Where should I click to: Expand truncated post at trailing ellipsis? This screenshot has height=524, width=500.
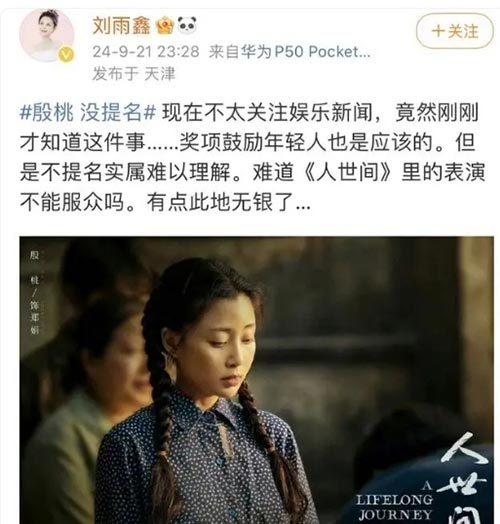point(303,203)
